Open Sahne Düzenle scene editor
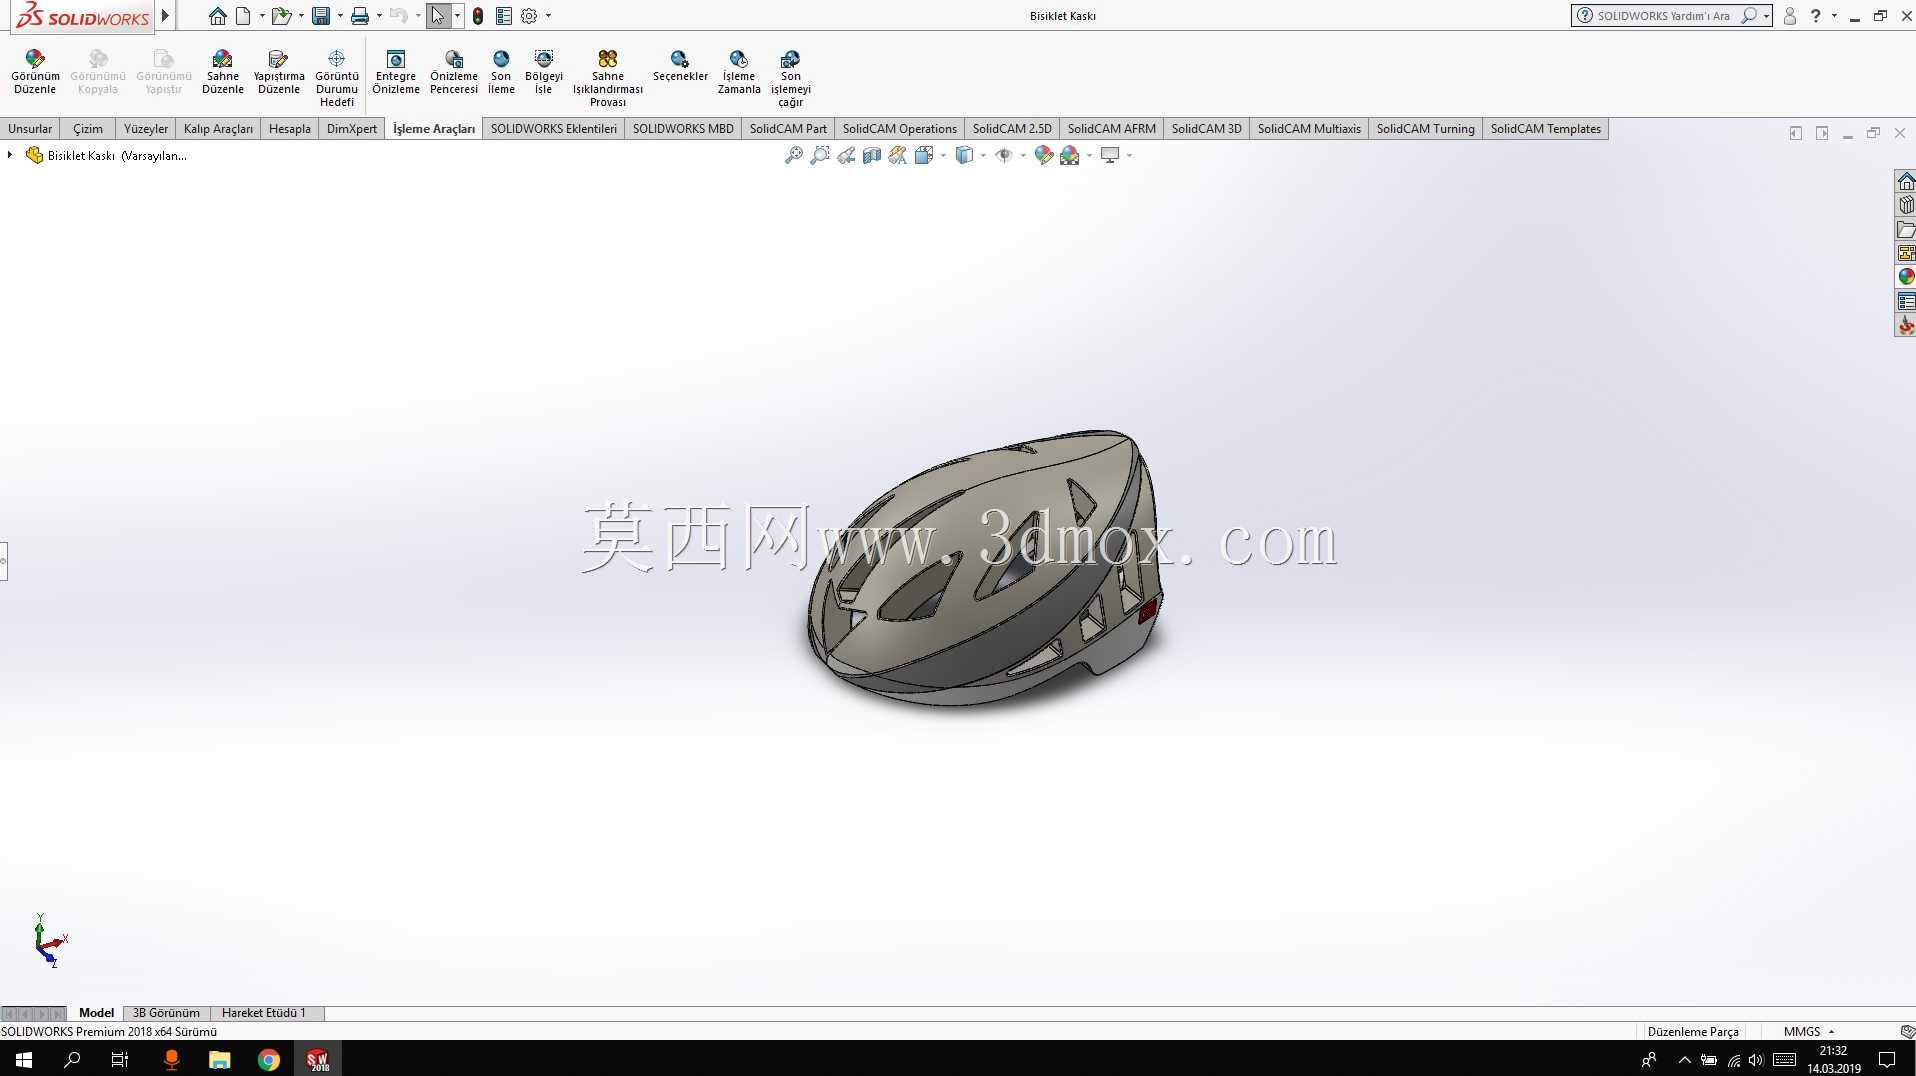Screen dimensions: 1916x1076 (222, 72)
